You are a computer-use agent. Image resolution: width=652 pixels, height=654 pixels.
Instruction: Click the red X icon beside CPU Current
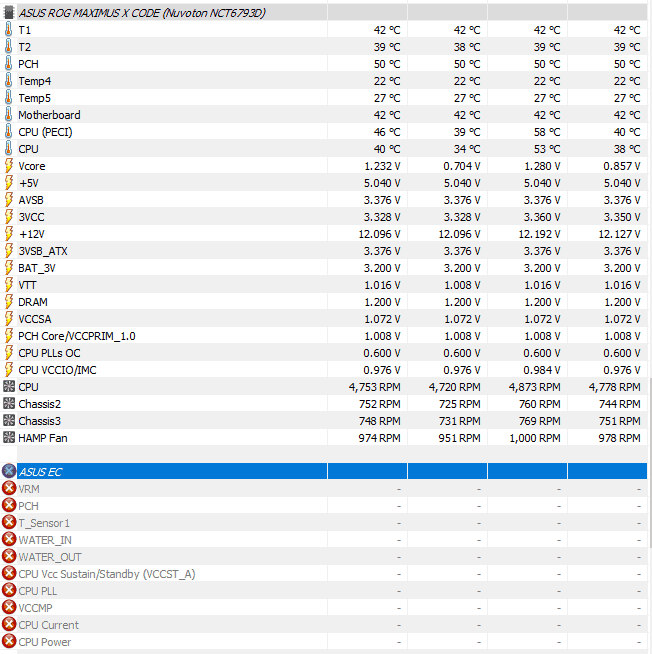(9, 625)
